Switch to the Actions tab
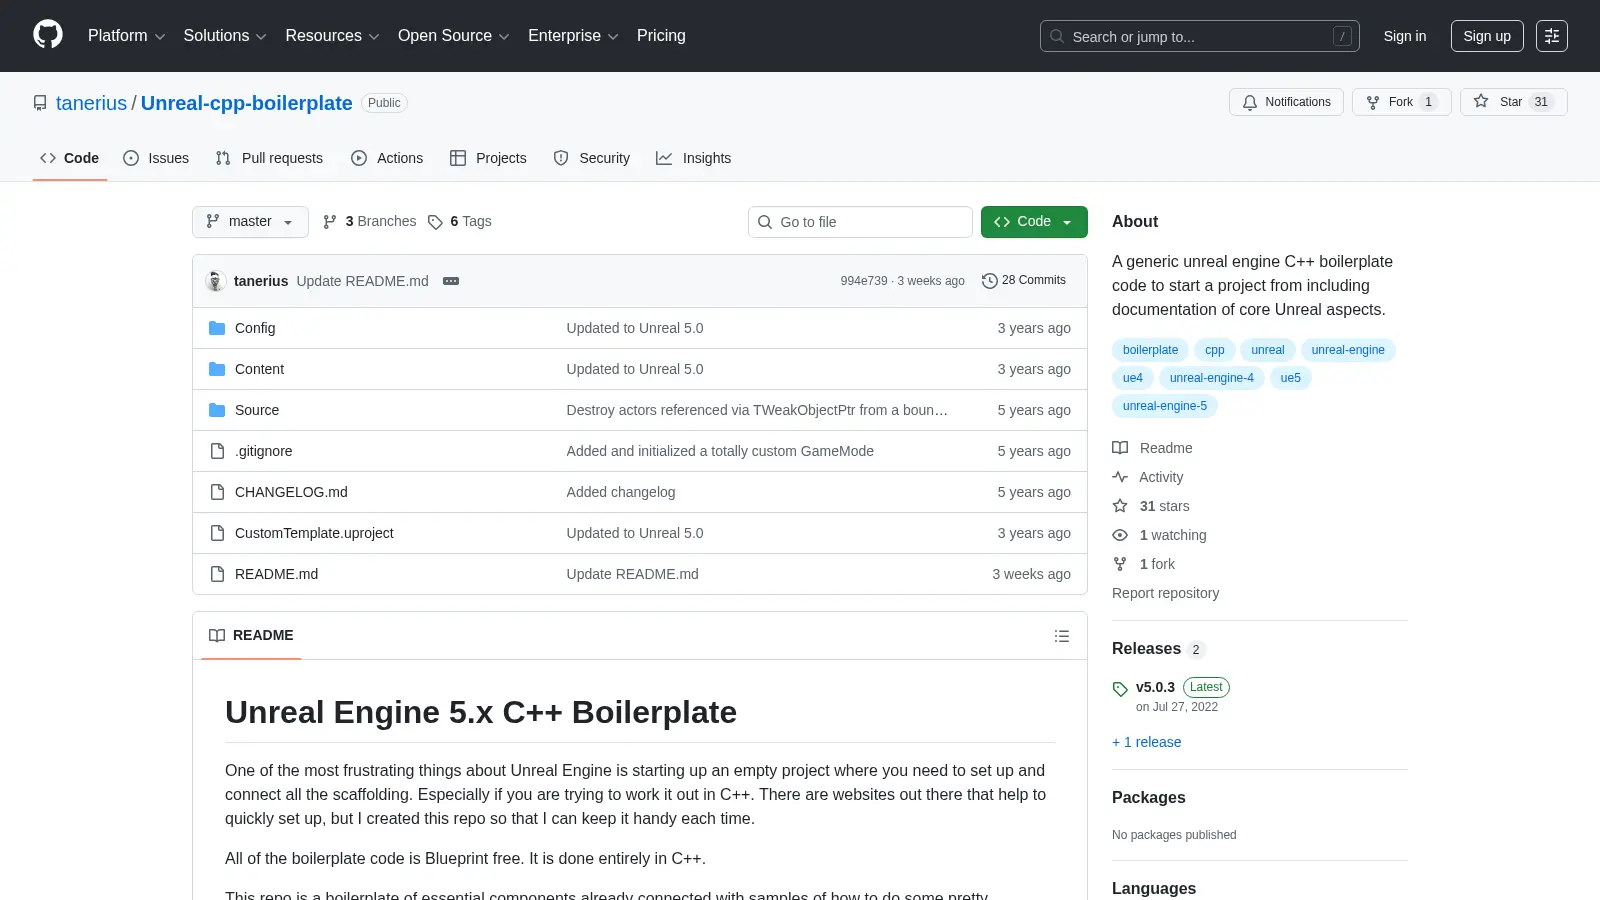Screen dimensions: 1600x900 tap(387, 158)
